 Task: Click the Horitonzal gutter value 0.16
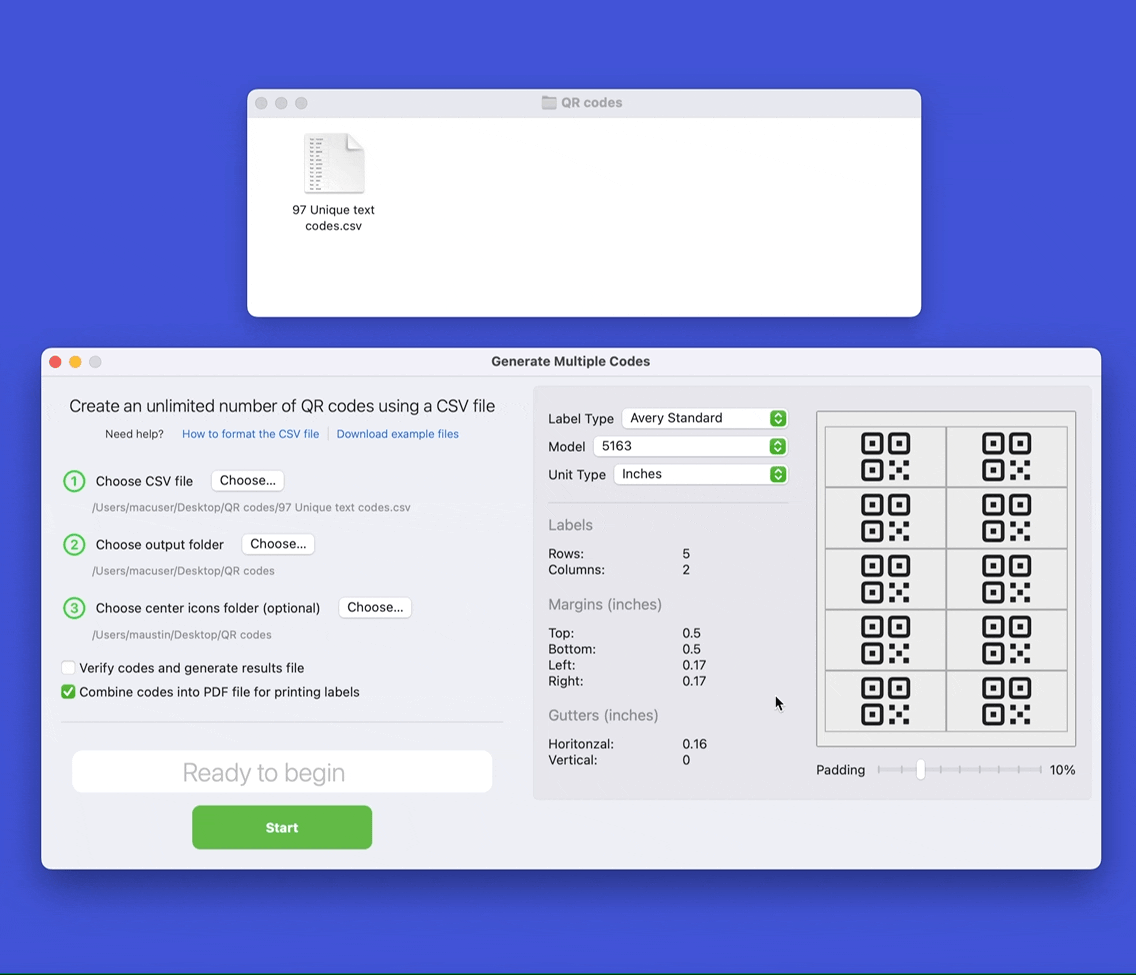695,744
